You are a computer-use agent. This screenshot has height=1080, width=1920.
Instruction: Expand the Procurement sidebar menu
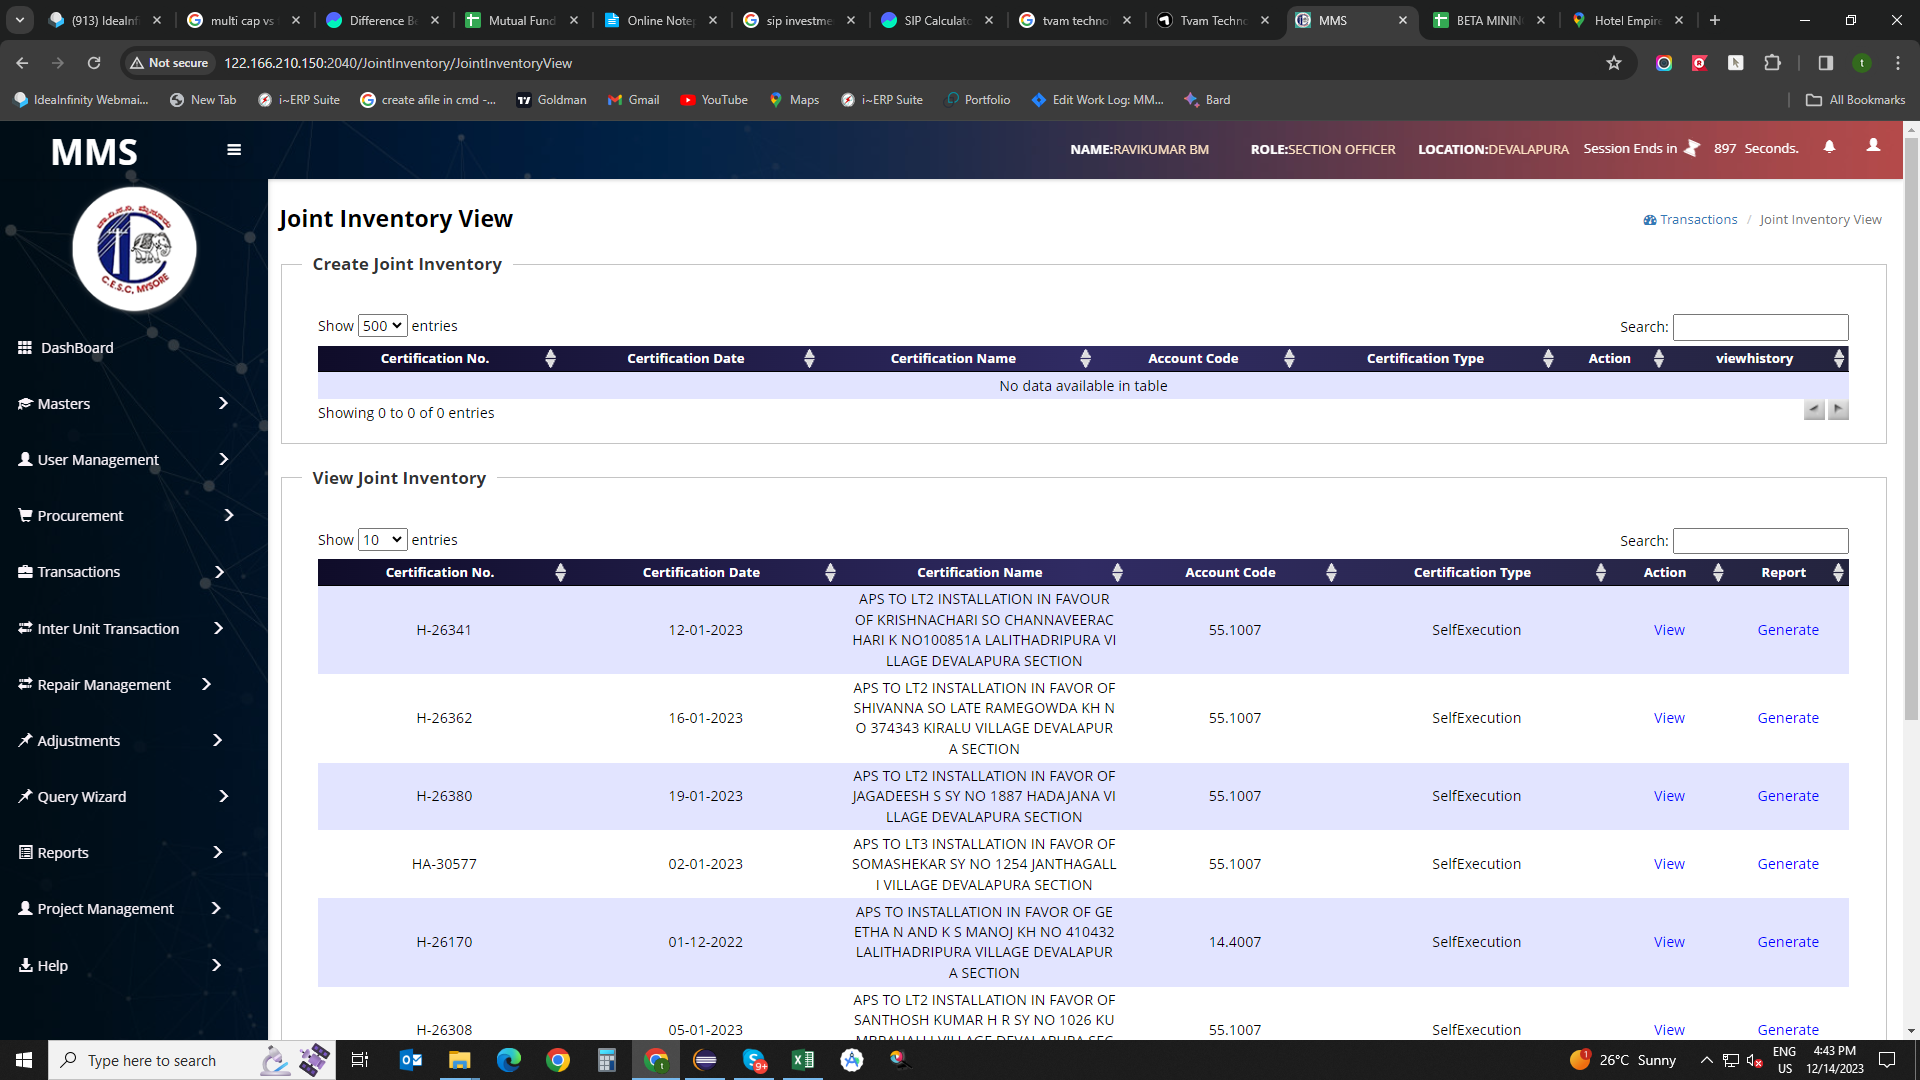pyautogui.click(x=126, y=516)
